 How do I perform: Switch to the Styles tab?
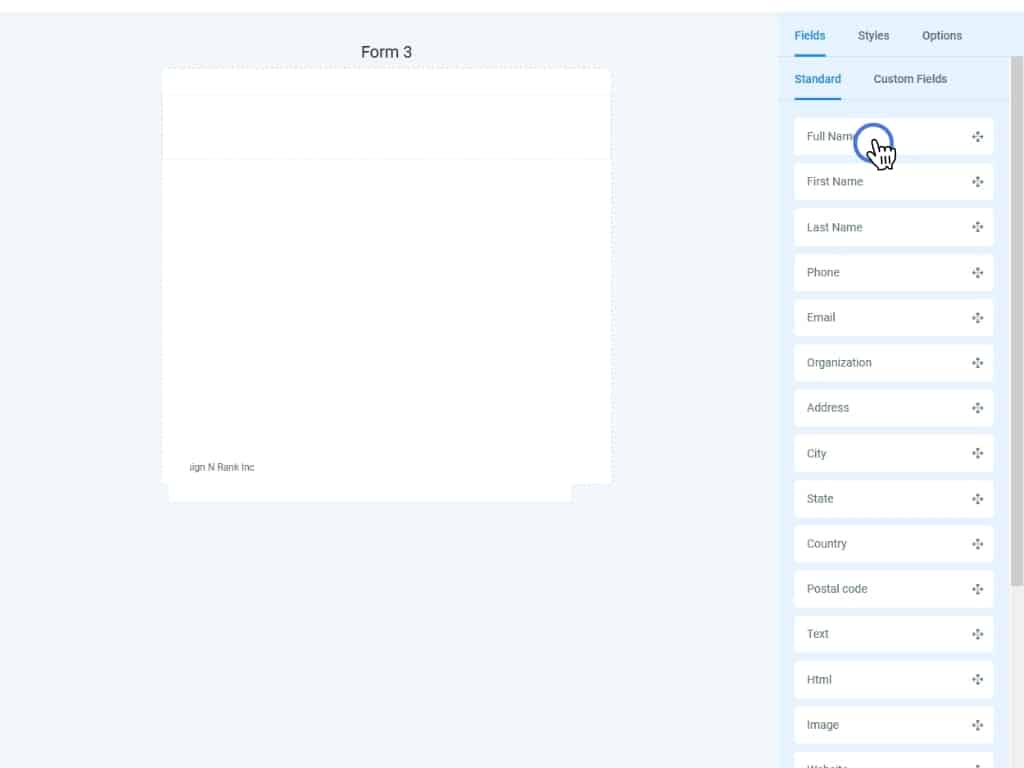tap(873, 36)
